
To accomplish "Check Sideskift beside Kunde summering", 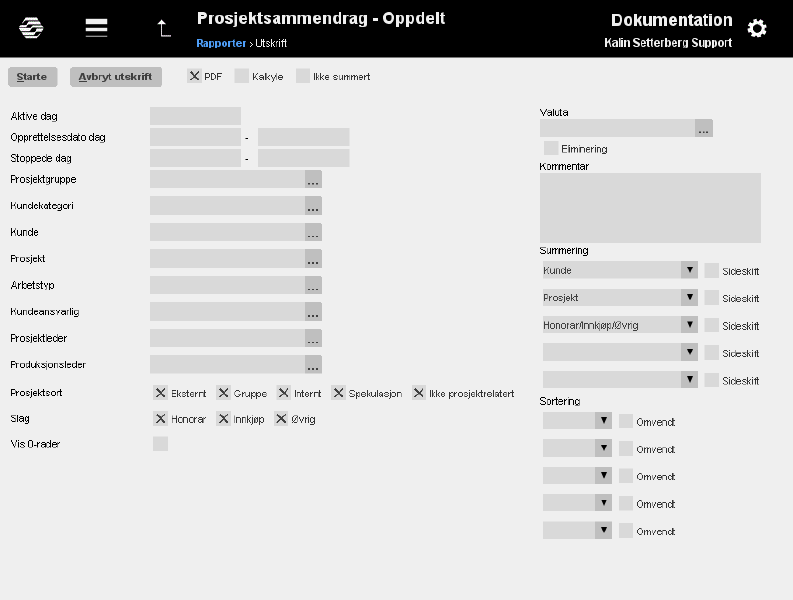I will click(x=712, y=271).
